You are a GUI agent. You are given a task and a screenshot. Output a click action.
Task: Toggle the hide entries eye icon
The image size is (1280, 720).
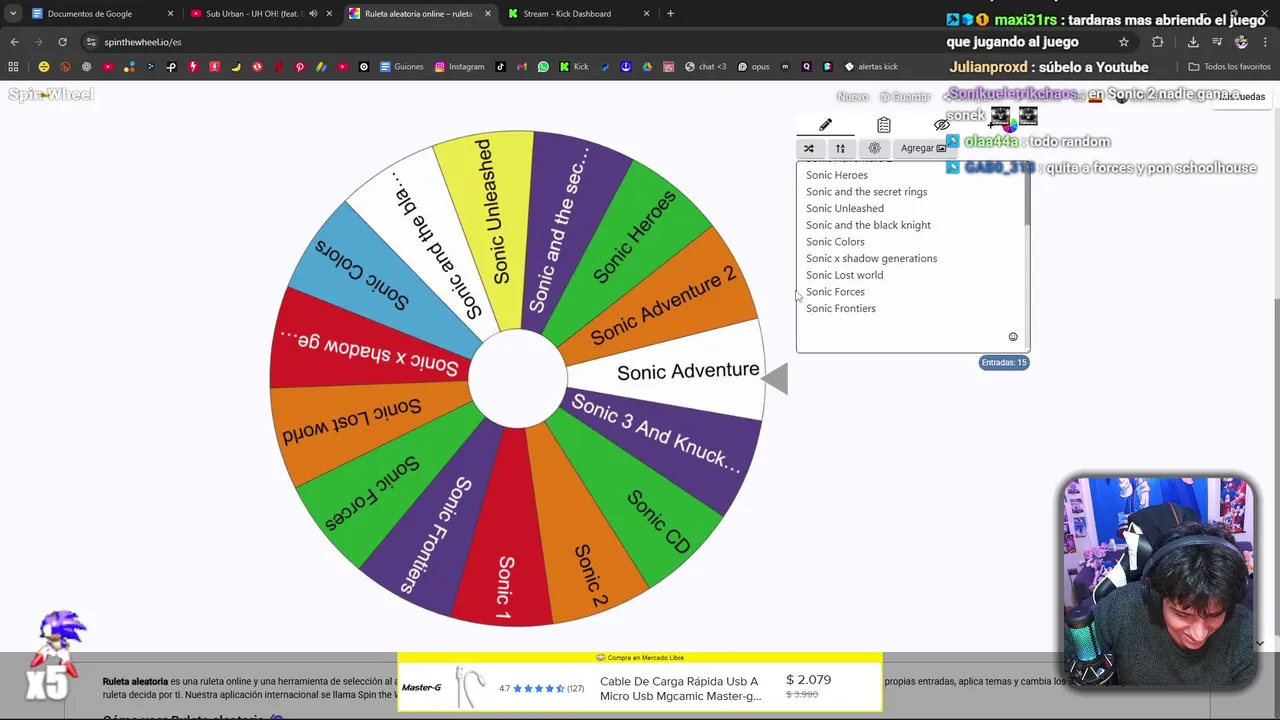point(941,125)
